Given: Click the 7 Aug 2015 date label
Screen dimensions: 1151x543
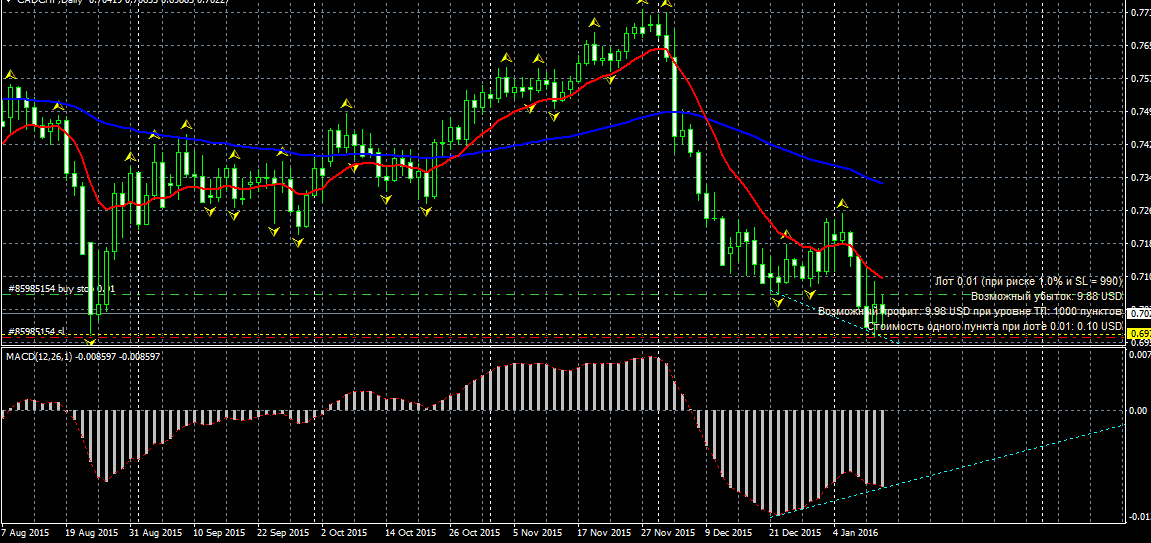Looking at the screenshot, I should (26, 532).
